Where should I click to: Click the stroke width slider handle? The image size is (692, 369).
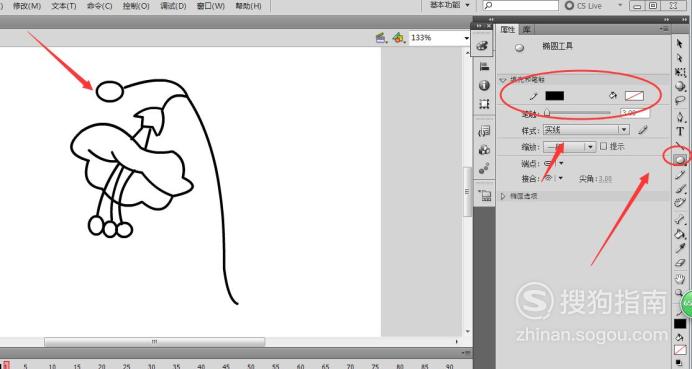547,113
